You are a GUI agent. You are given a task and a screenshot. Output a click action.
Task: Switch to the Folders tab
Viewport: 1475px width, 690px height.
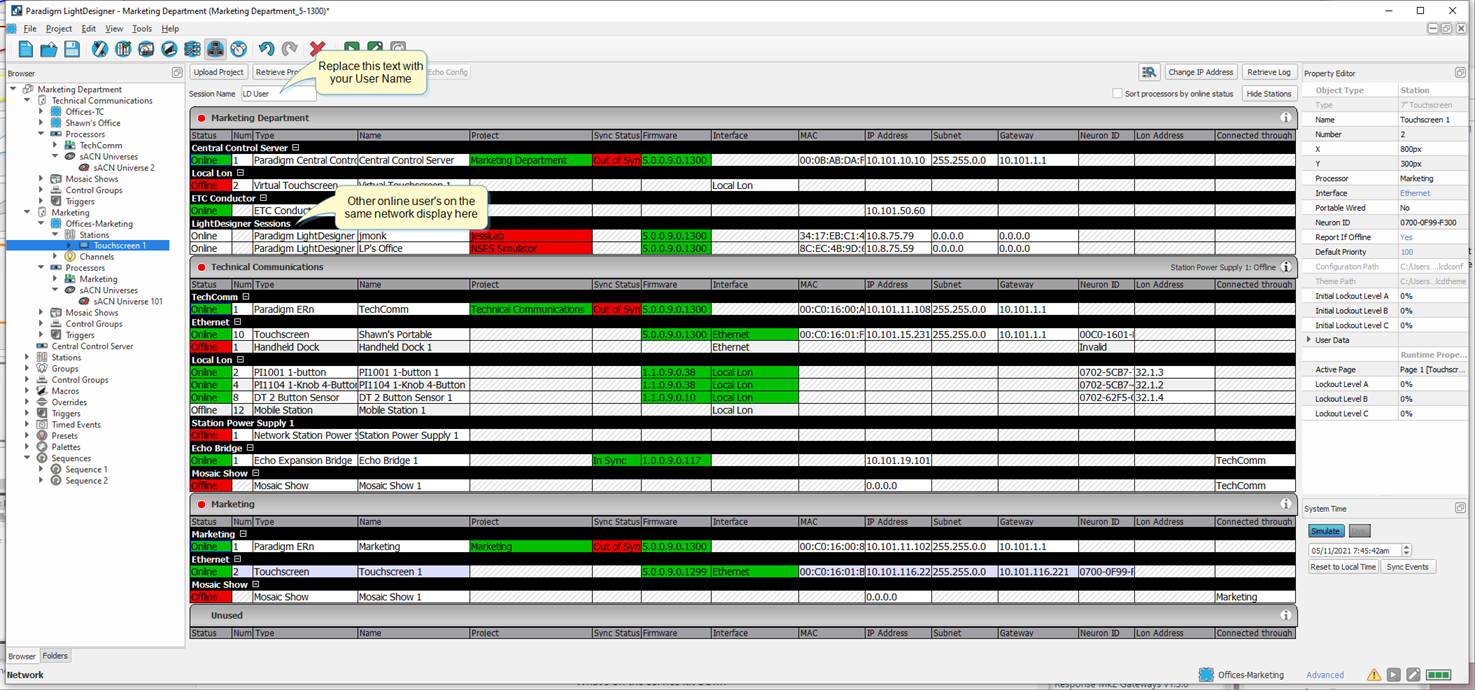(x=55, y=656)
